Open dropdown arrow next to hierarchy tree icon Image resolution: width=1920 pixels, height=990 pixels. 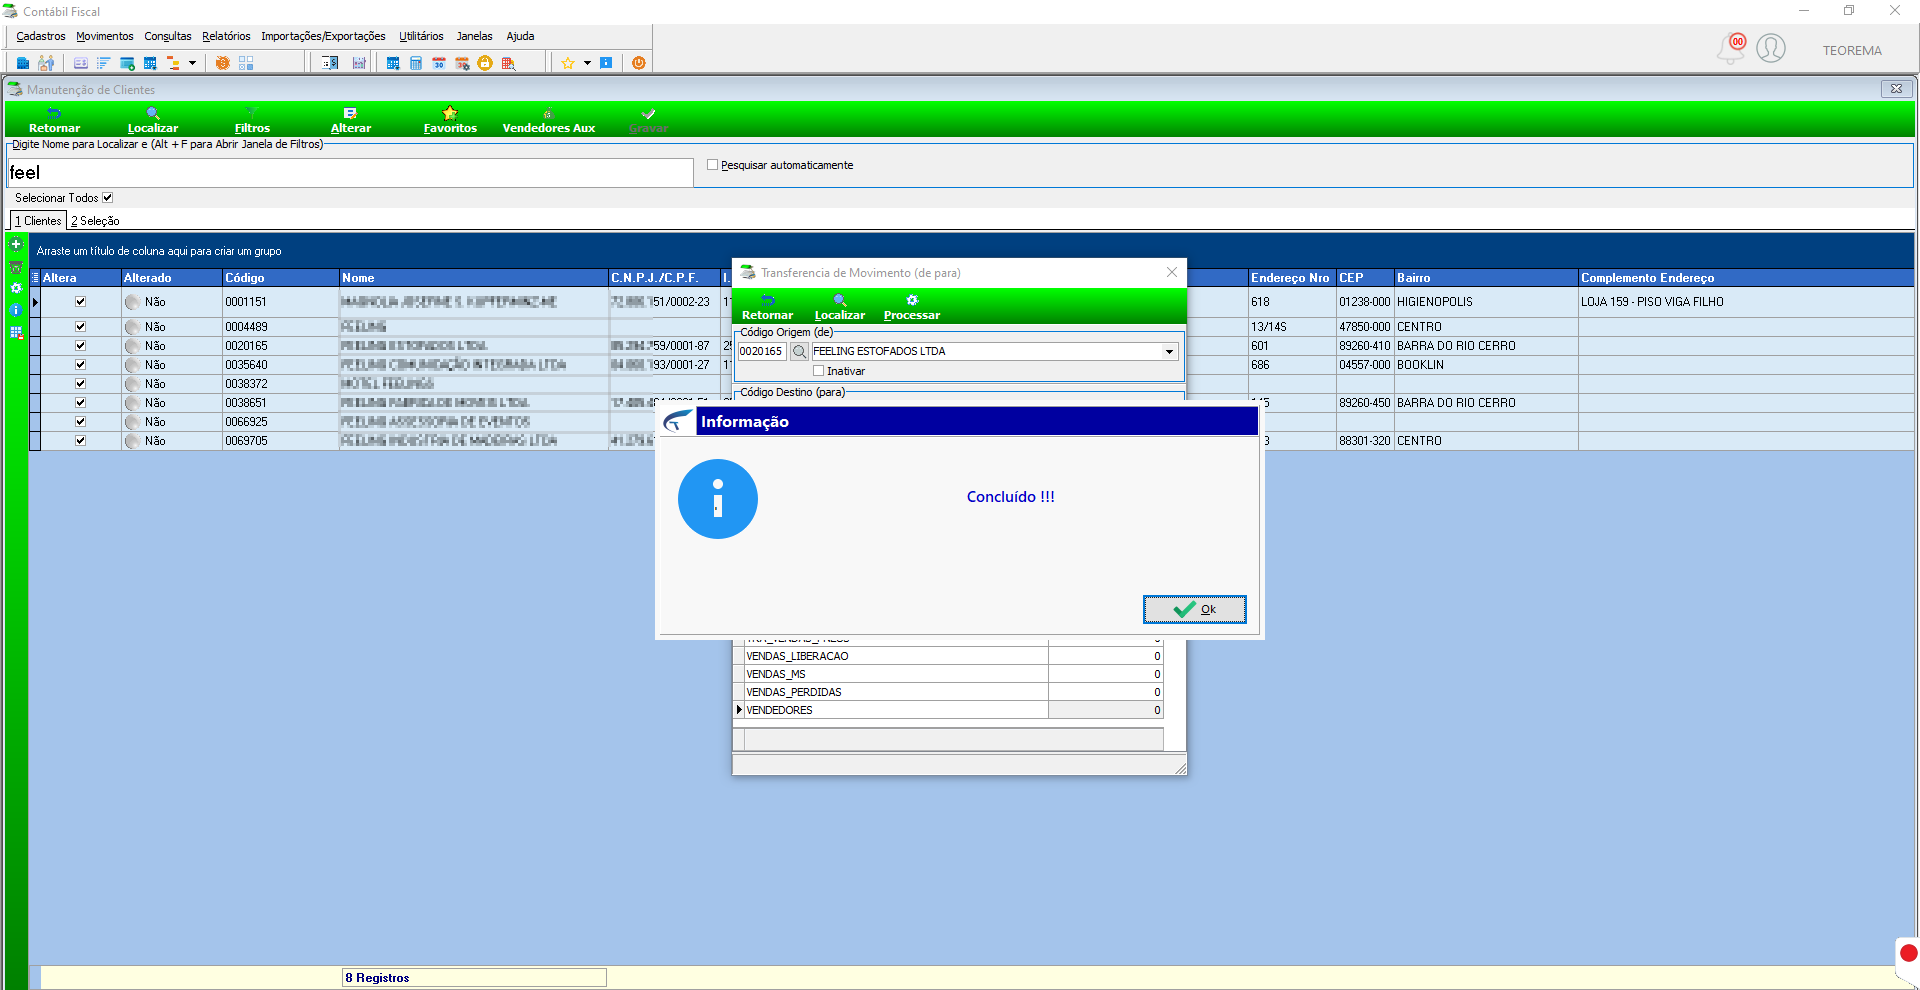tap(192, 63)
